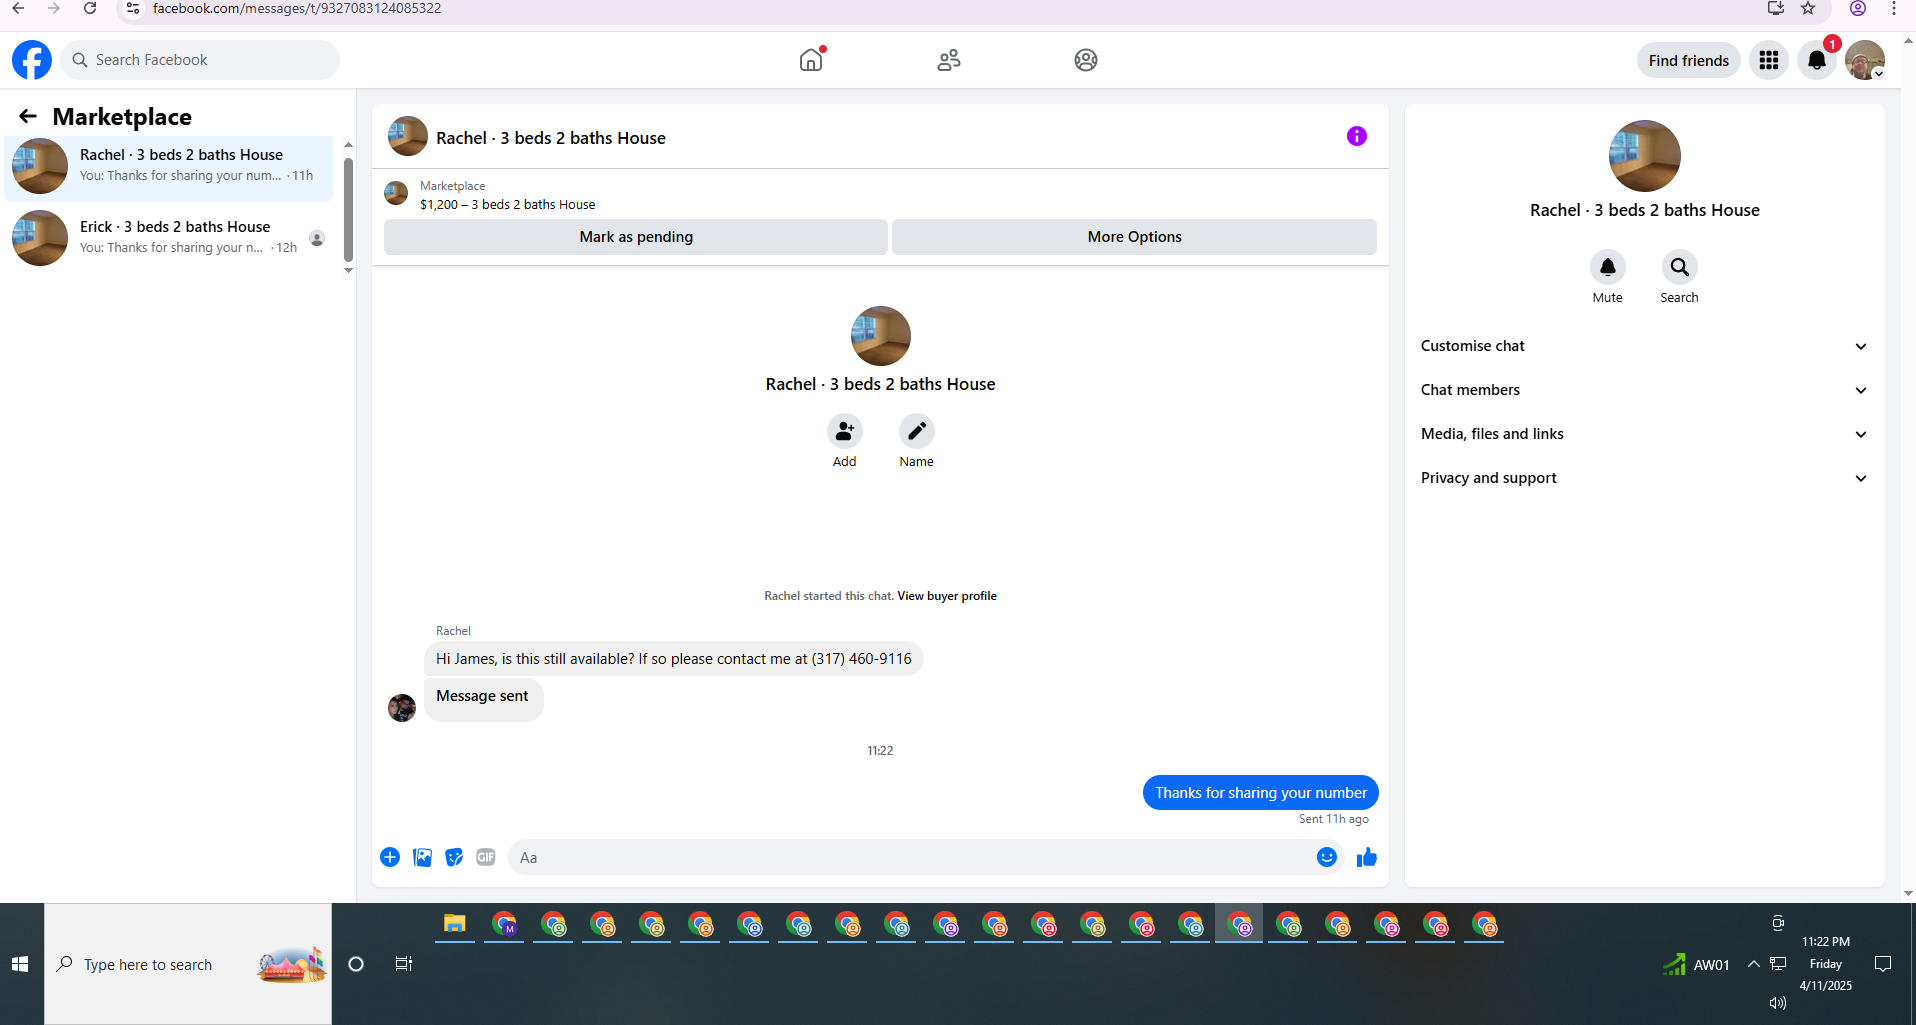Go back using the Marketplace back arrow
The image size is (1916, 1025).
pyautogui.click(x=28, y=116)
